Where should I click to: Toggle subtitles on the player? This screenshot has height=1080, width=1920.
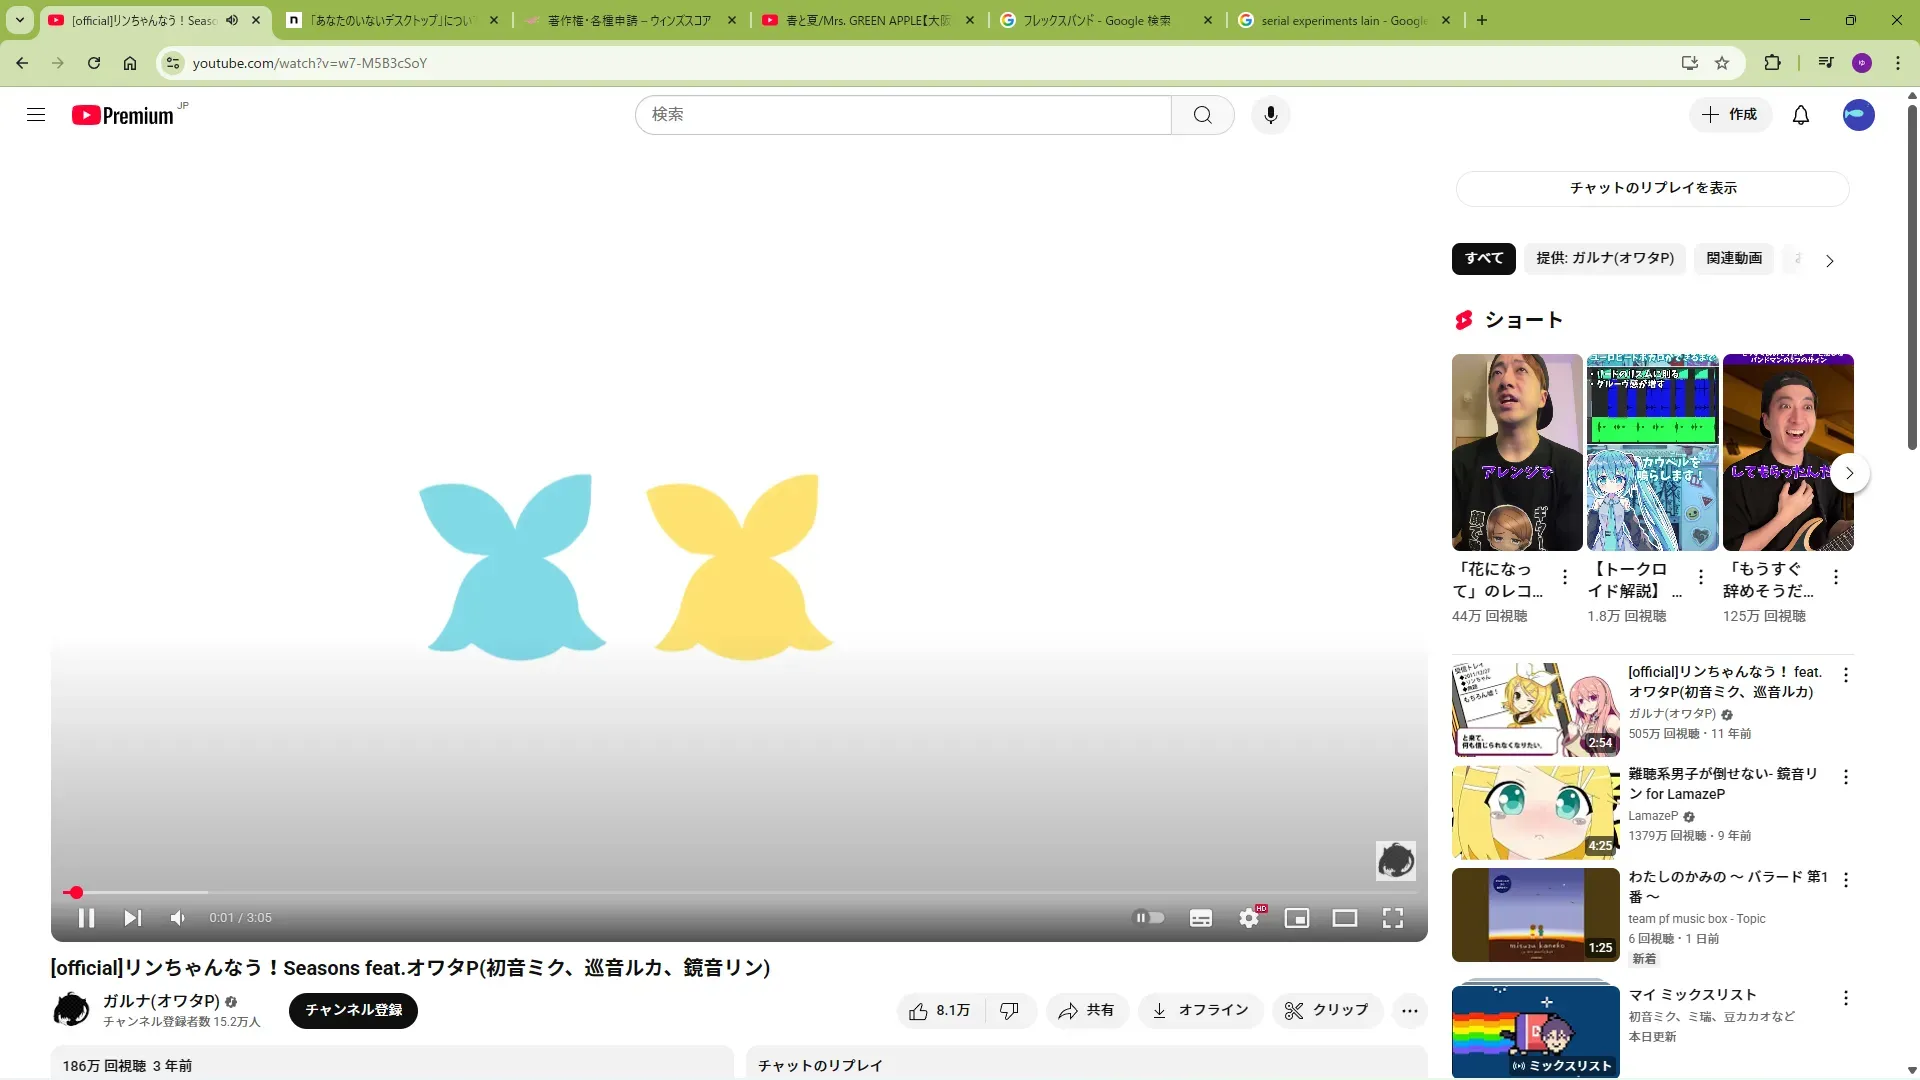1201,918
